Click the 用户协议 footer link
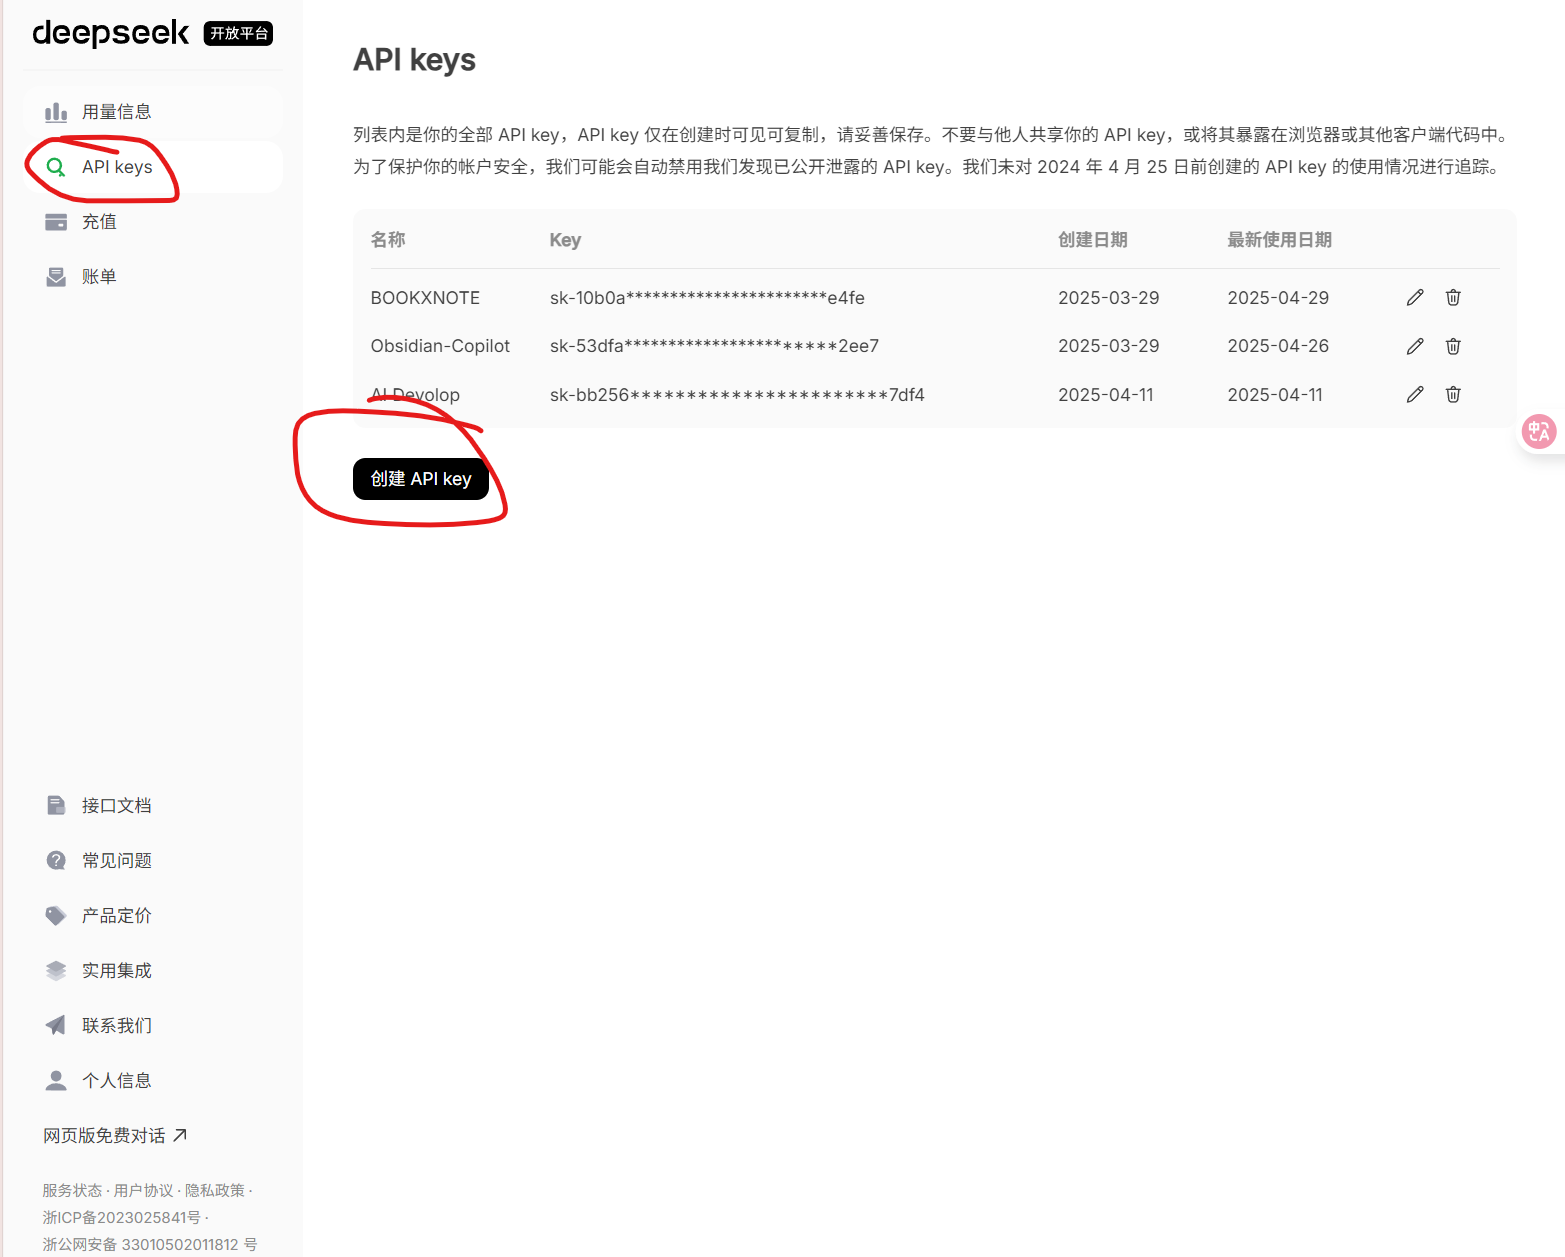 tap(143, 1190)
